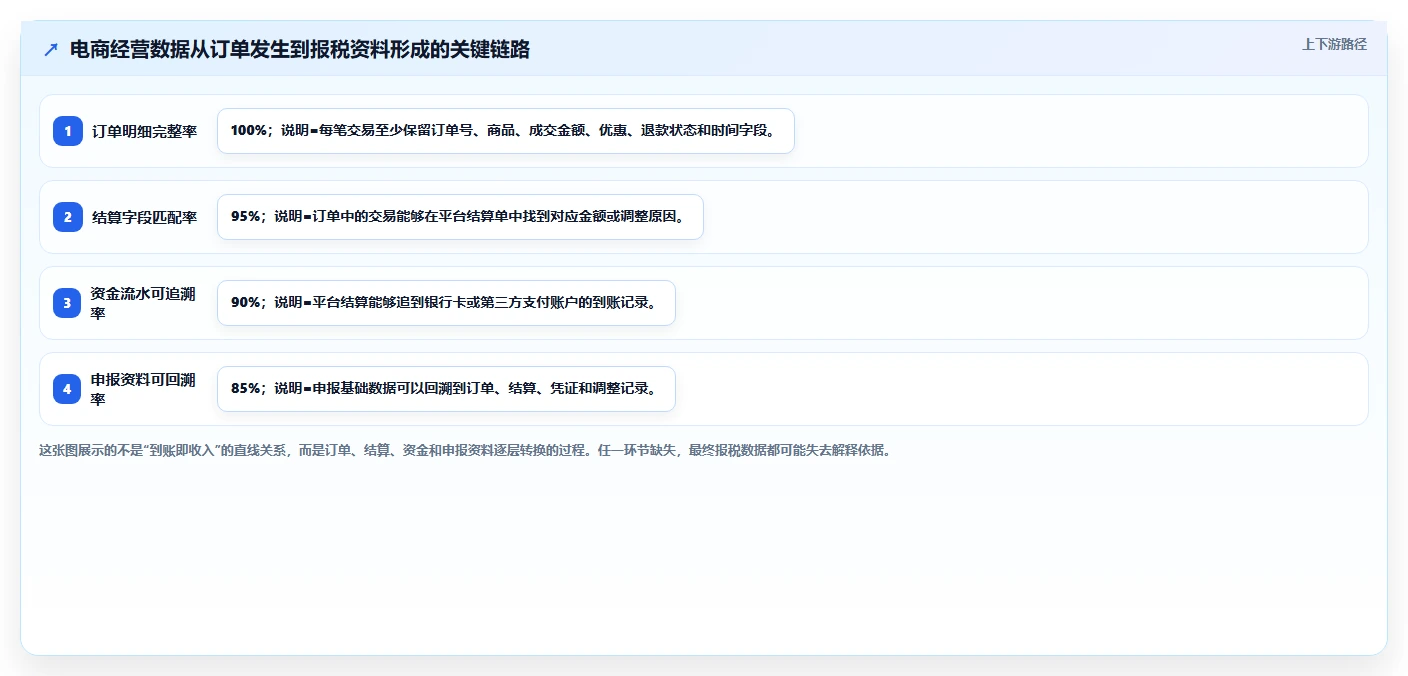Select the 订单明细完整率 label

tap(145, 131)
